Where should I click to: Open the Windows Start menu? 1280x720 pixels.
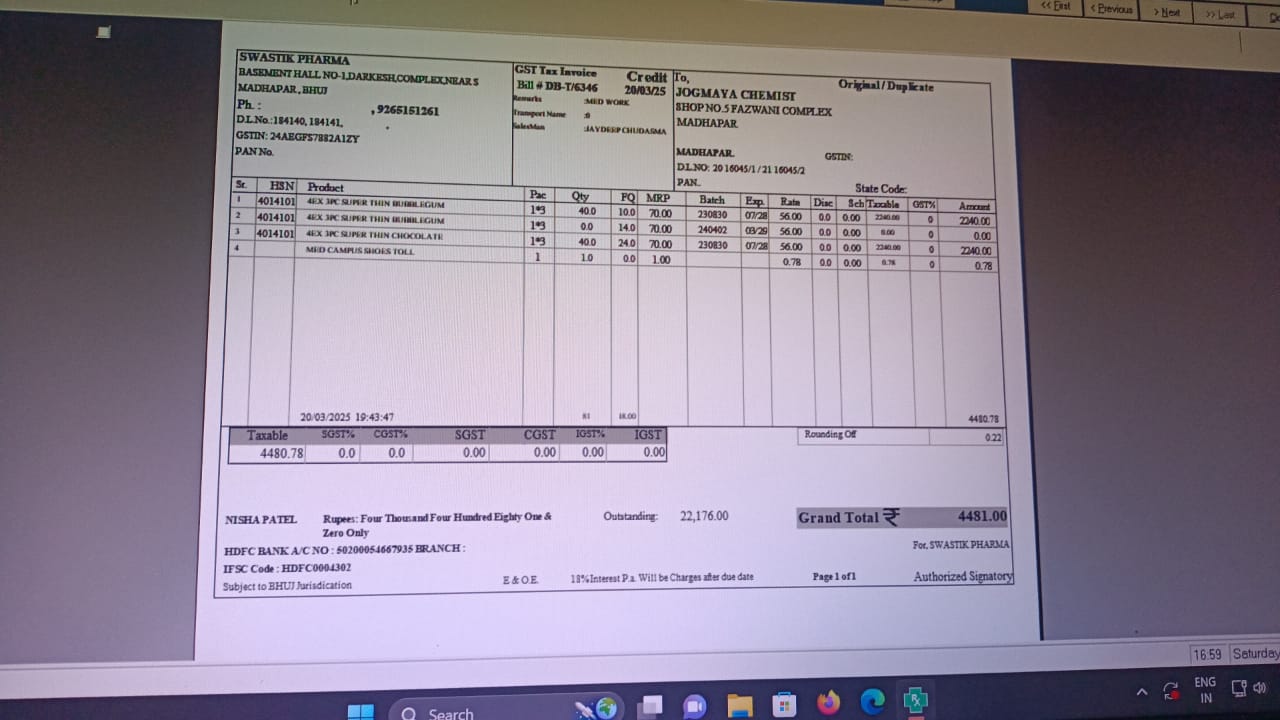[x=361, y=712]
